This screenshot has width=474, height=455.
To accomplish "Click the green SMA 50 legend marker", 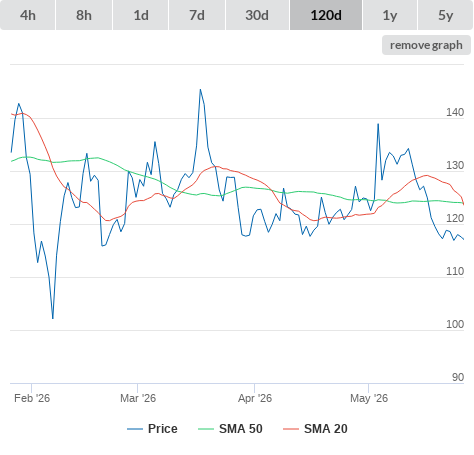I will pyautogui.click(x=206, y=429).
